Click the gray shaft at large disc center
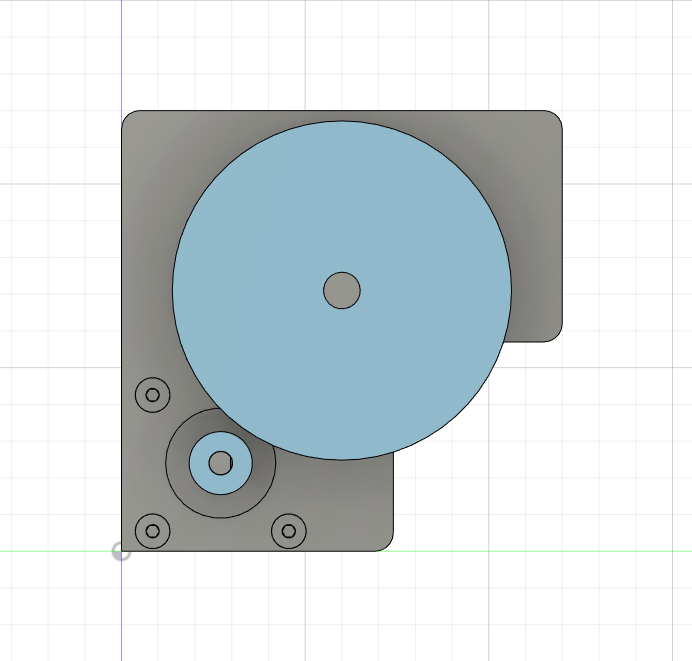Screen dimensions: 692x661 click(x=342, y=290)
